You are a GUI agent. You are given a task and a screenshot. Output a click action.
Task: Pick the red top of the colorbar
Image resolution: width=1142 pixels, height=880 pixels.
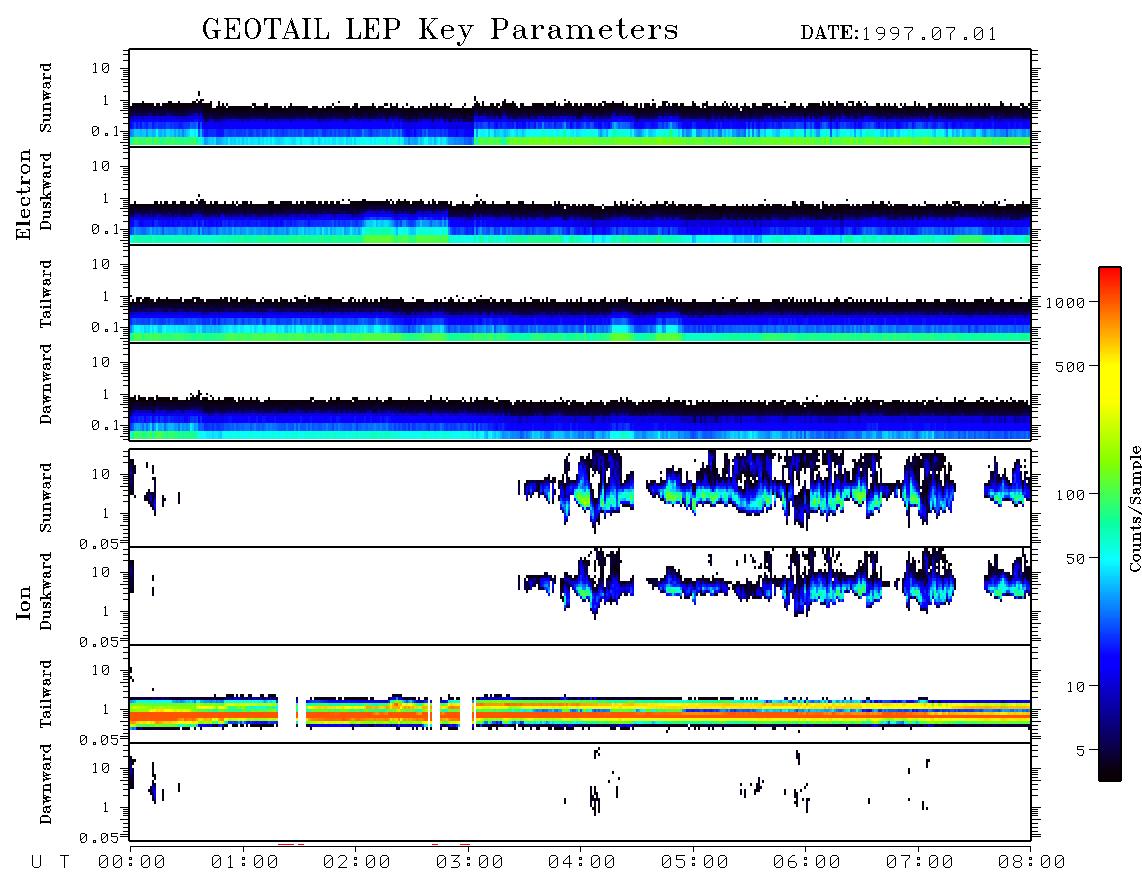(1110, 275)
